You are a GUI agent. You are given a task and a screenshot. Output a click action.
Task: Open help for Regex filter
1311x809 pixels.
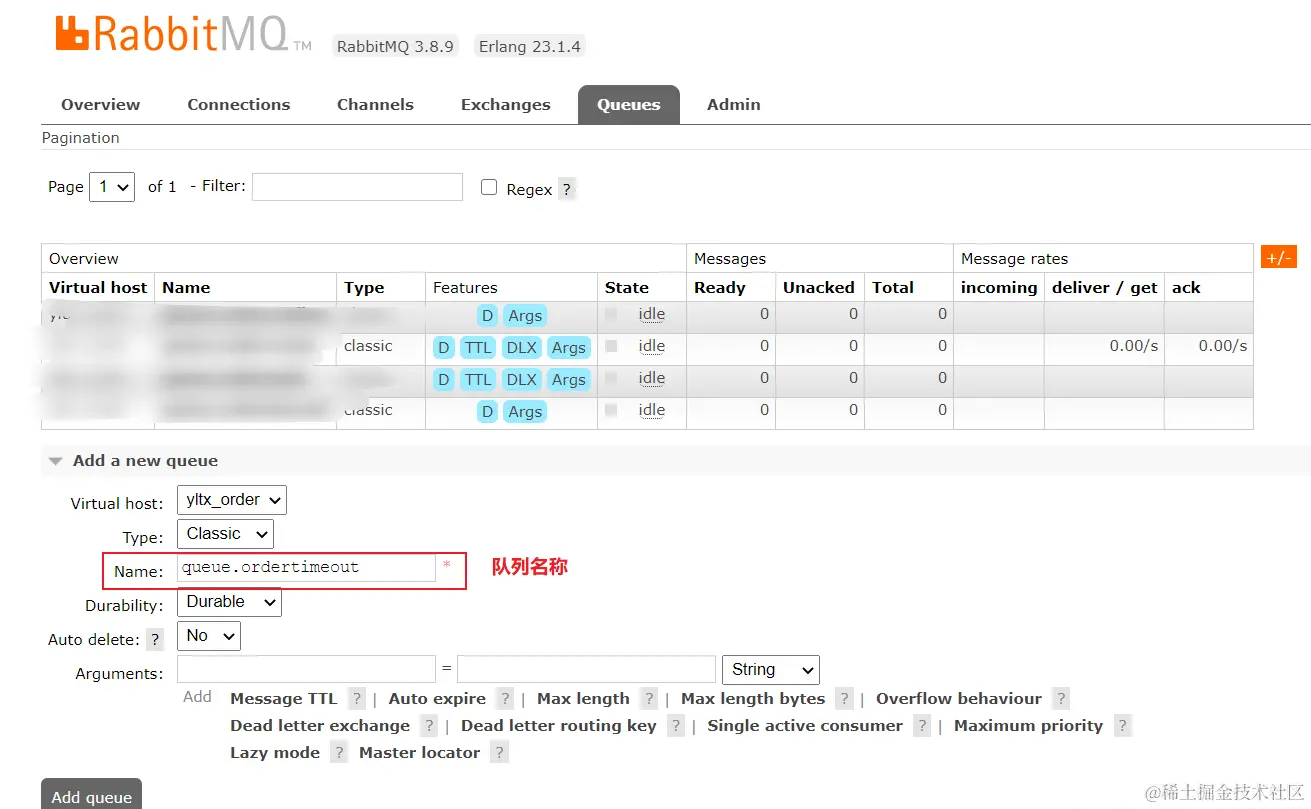567,189
